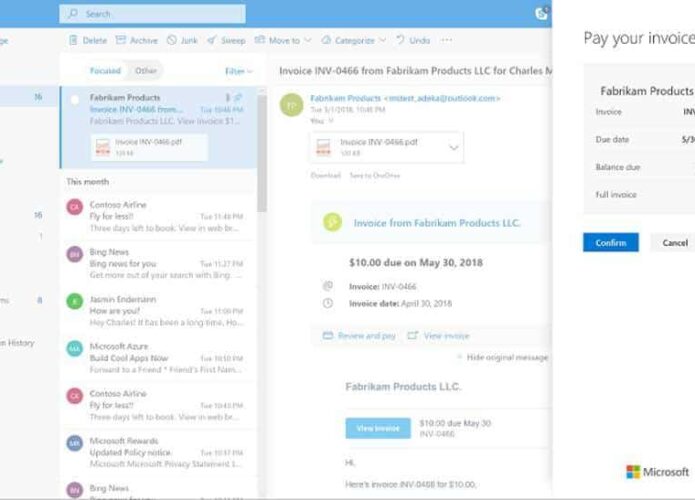Click Fabrikam Products sender avatar in reading pane
This screenshot has width=695, height=500.
[x=291, y=105]
